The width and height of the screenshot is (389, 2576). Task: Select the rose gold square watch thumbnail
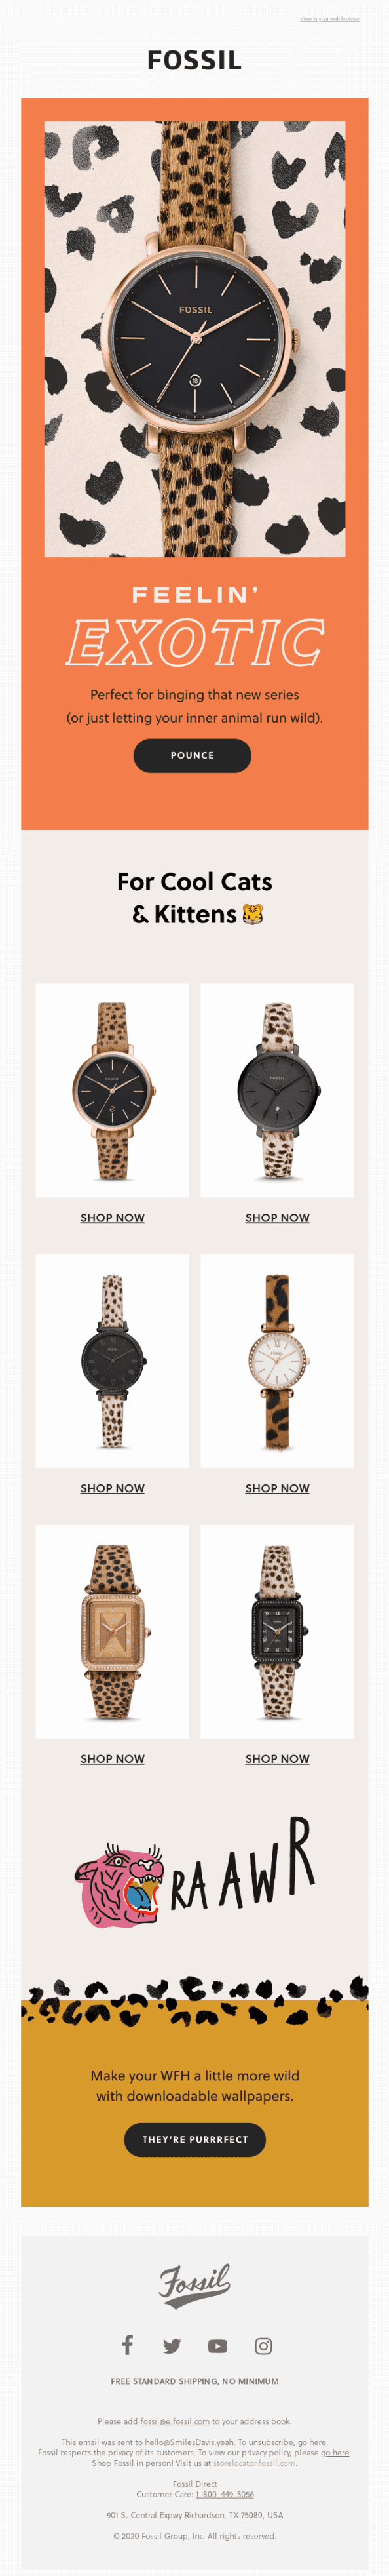click(112, 1632)
